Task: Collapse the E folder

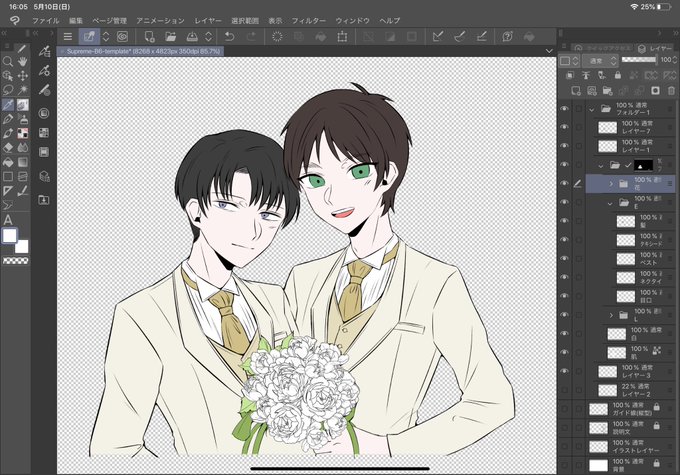Action: [610, 203]
